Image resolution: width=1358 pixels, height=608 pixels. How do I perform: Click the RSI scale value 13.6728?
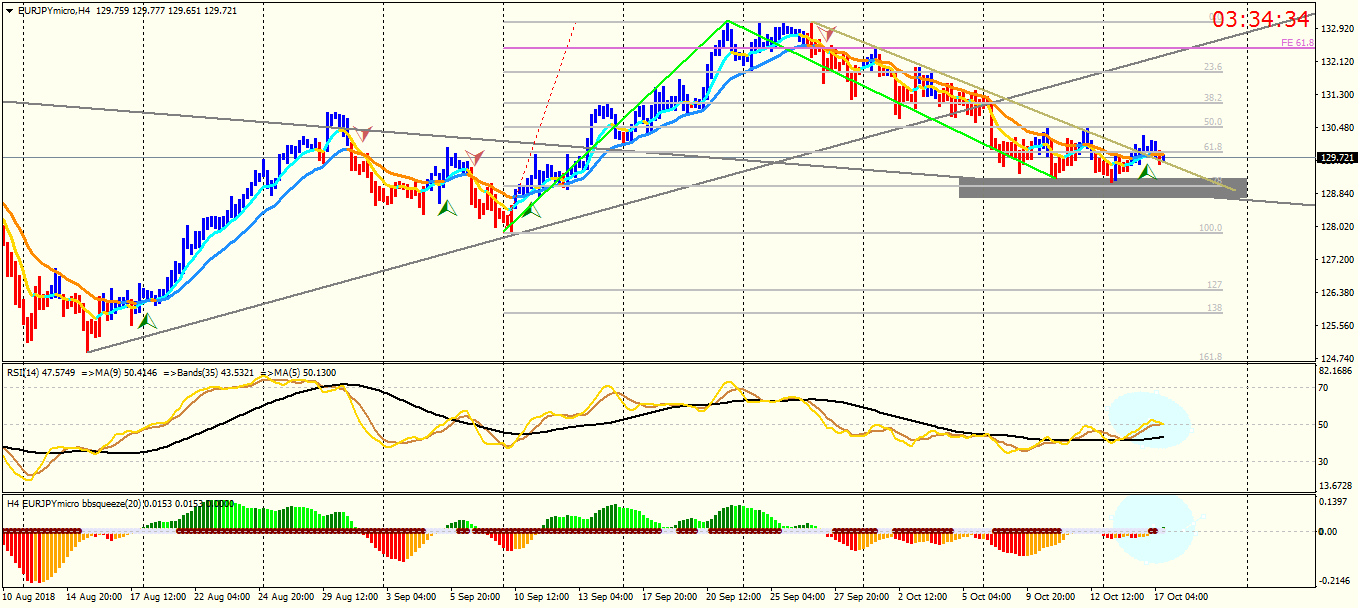(x=1338, y=486)
